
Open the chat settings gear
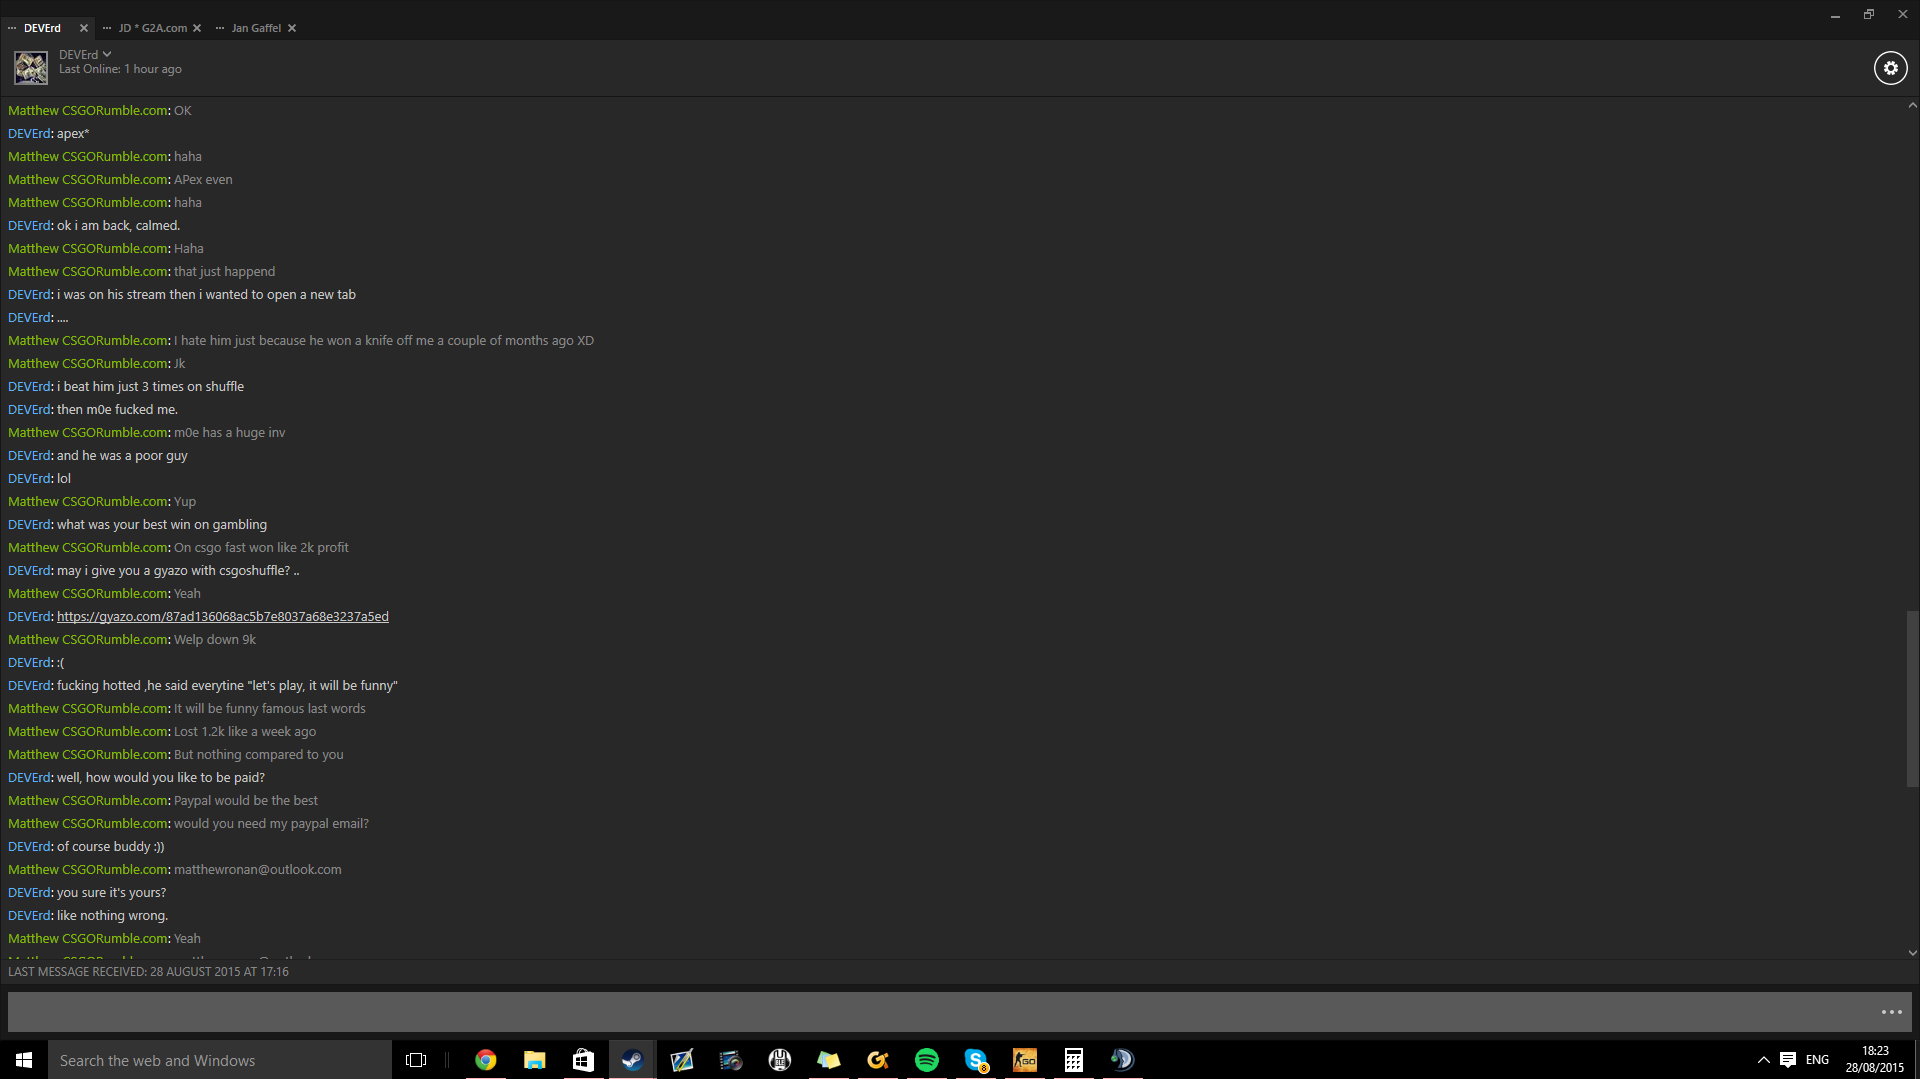tap(1890, 68)
